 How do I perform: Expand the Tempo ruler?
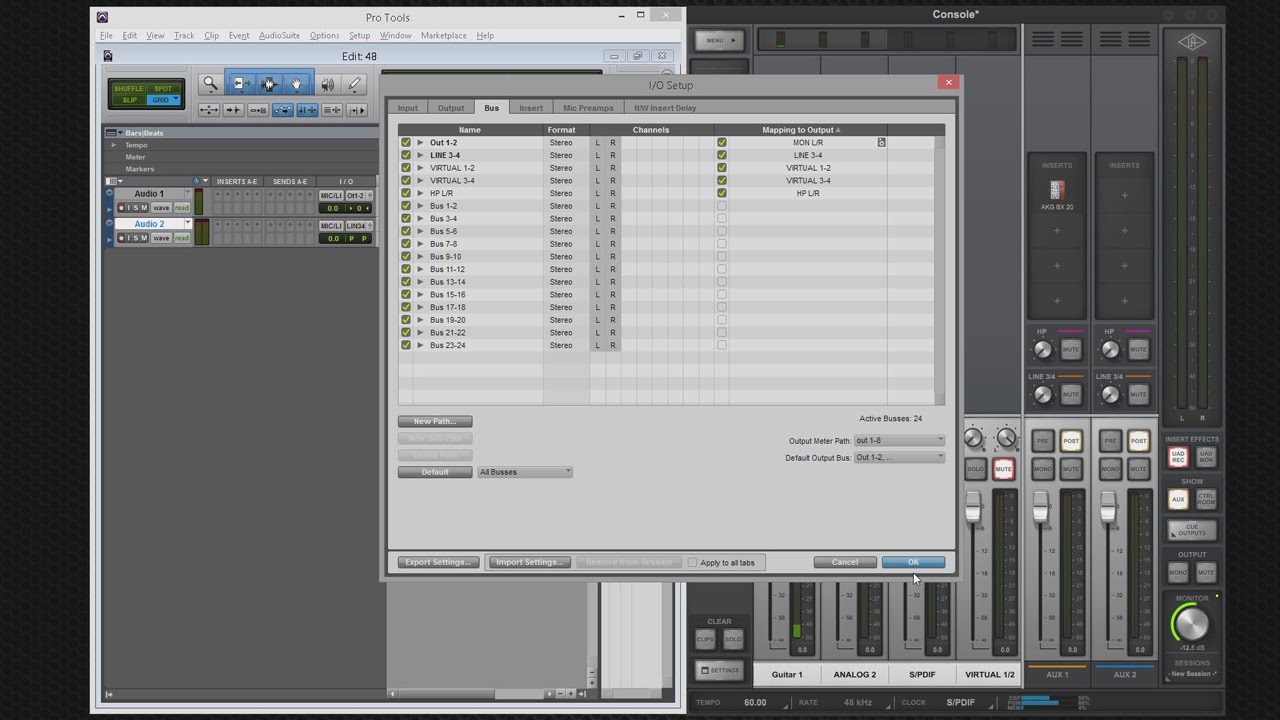click(113, 145)
